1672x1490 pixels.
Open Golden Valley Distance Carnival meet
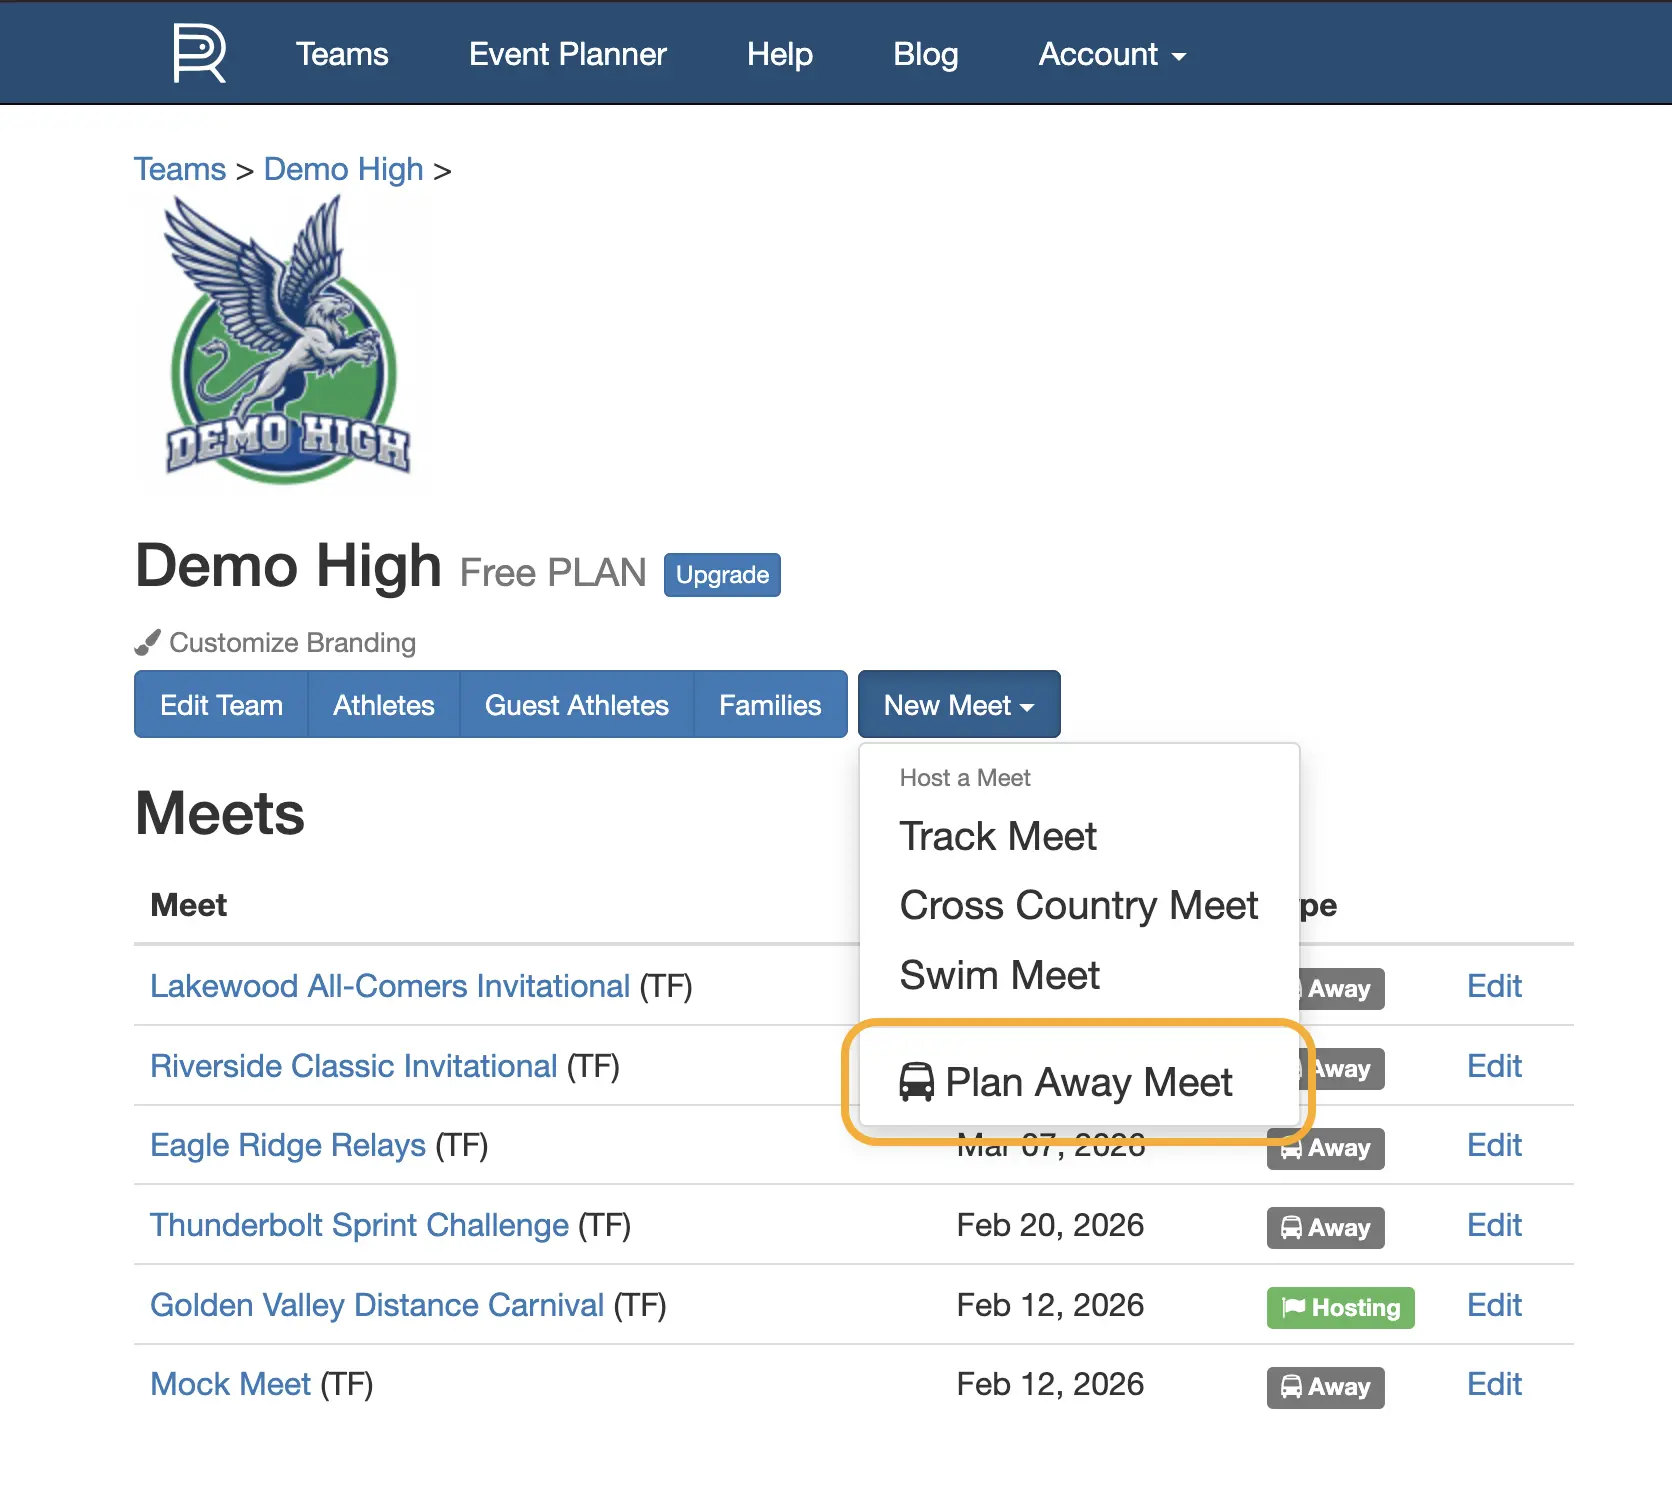pyautogui.click(x=377, y=1305)
